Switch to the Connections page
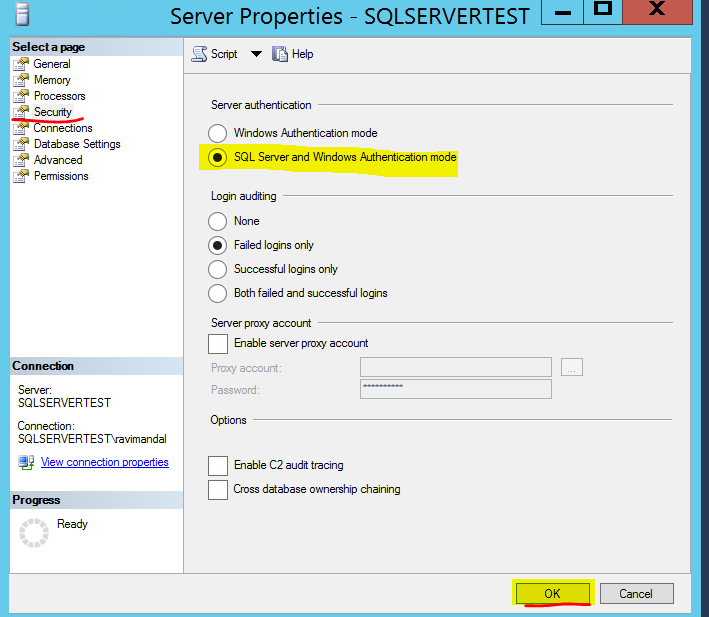Viewport: 709px width, 617px height. tap(62, 128)
